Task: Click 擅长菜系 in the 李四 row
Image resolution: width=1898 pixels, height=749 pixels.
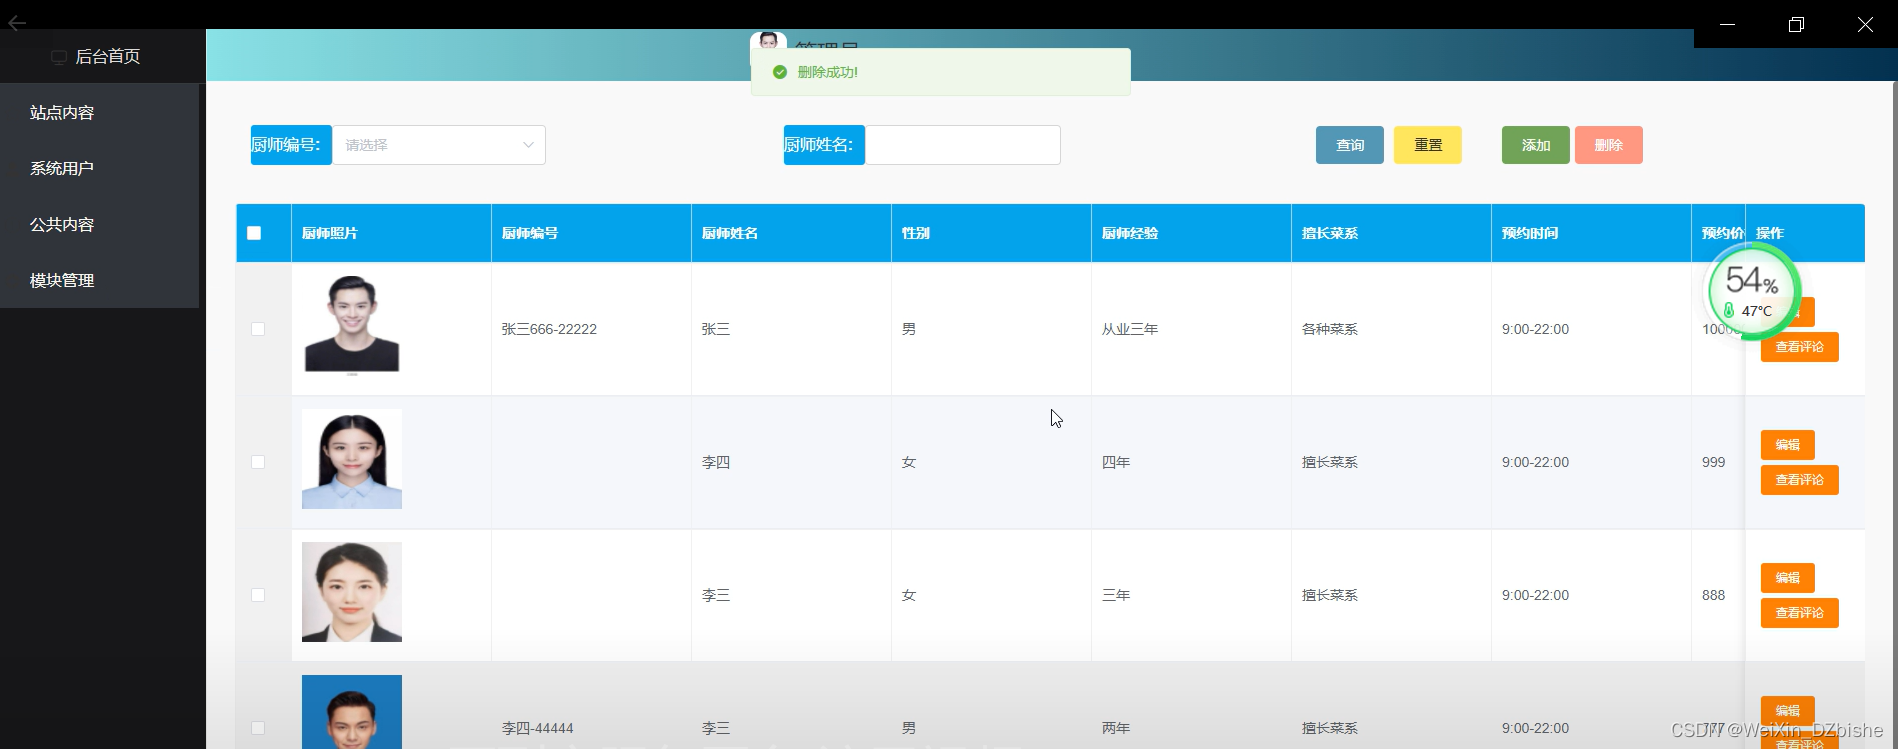Action: (x=1330, y=462)
